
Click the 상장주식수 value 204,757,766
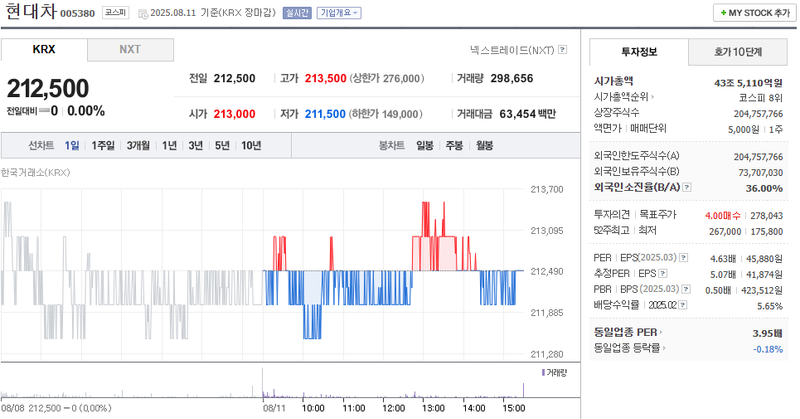click(x=758, y=113)
